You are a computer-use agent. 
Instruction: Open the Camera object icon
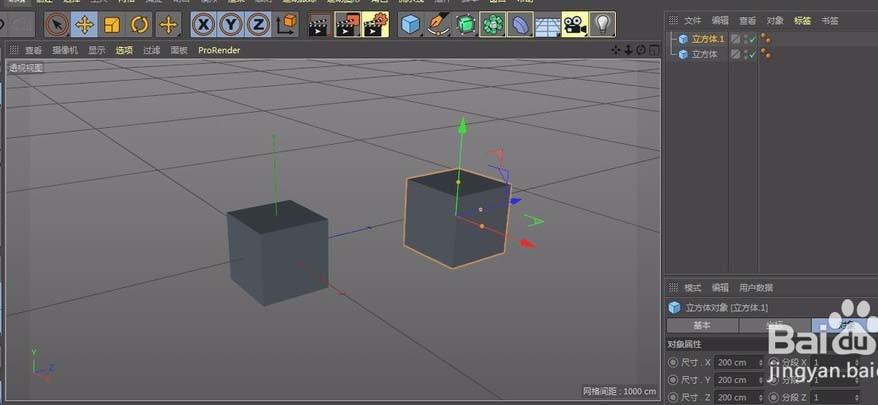click(x=574, y=24)
